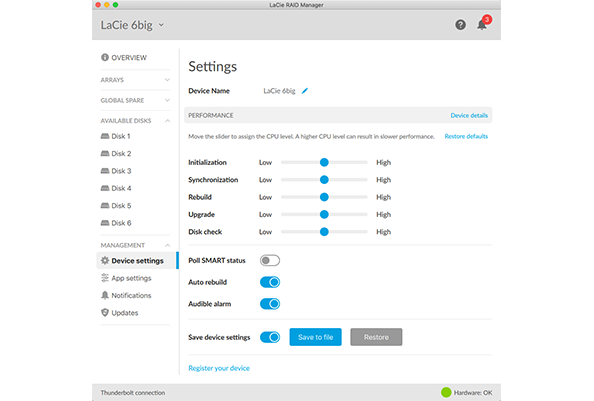594x401 pixels.
Task: Click the App settings sliders icon
Action: pos(105,278)
